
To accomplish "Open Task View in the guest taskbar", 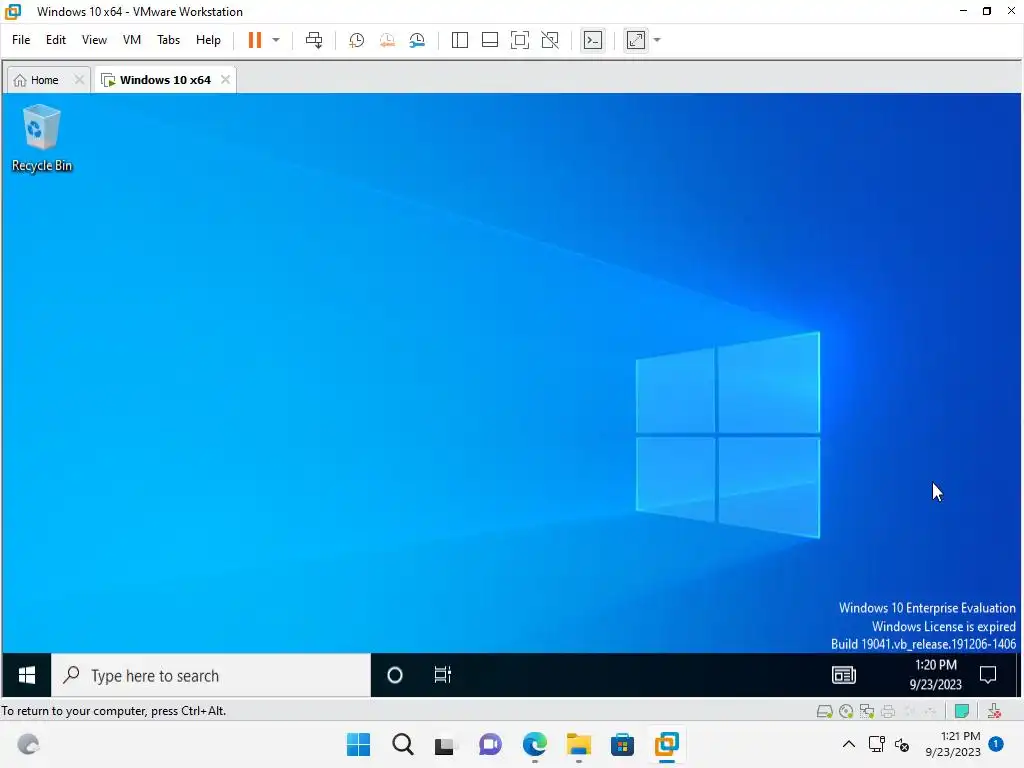I will click(443, 675).
